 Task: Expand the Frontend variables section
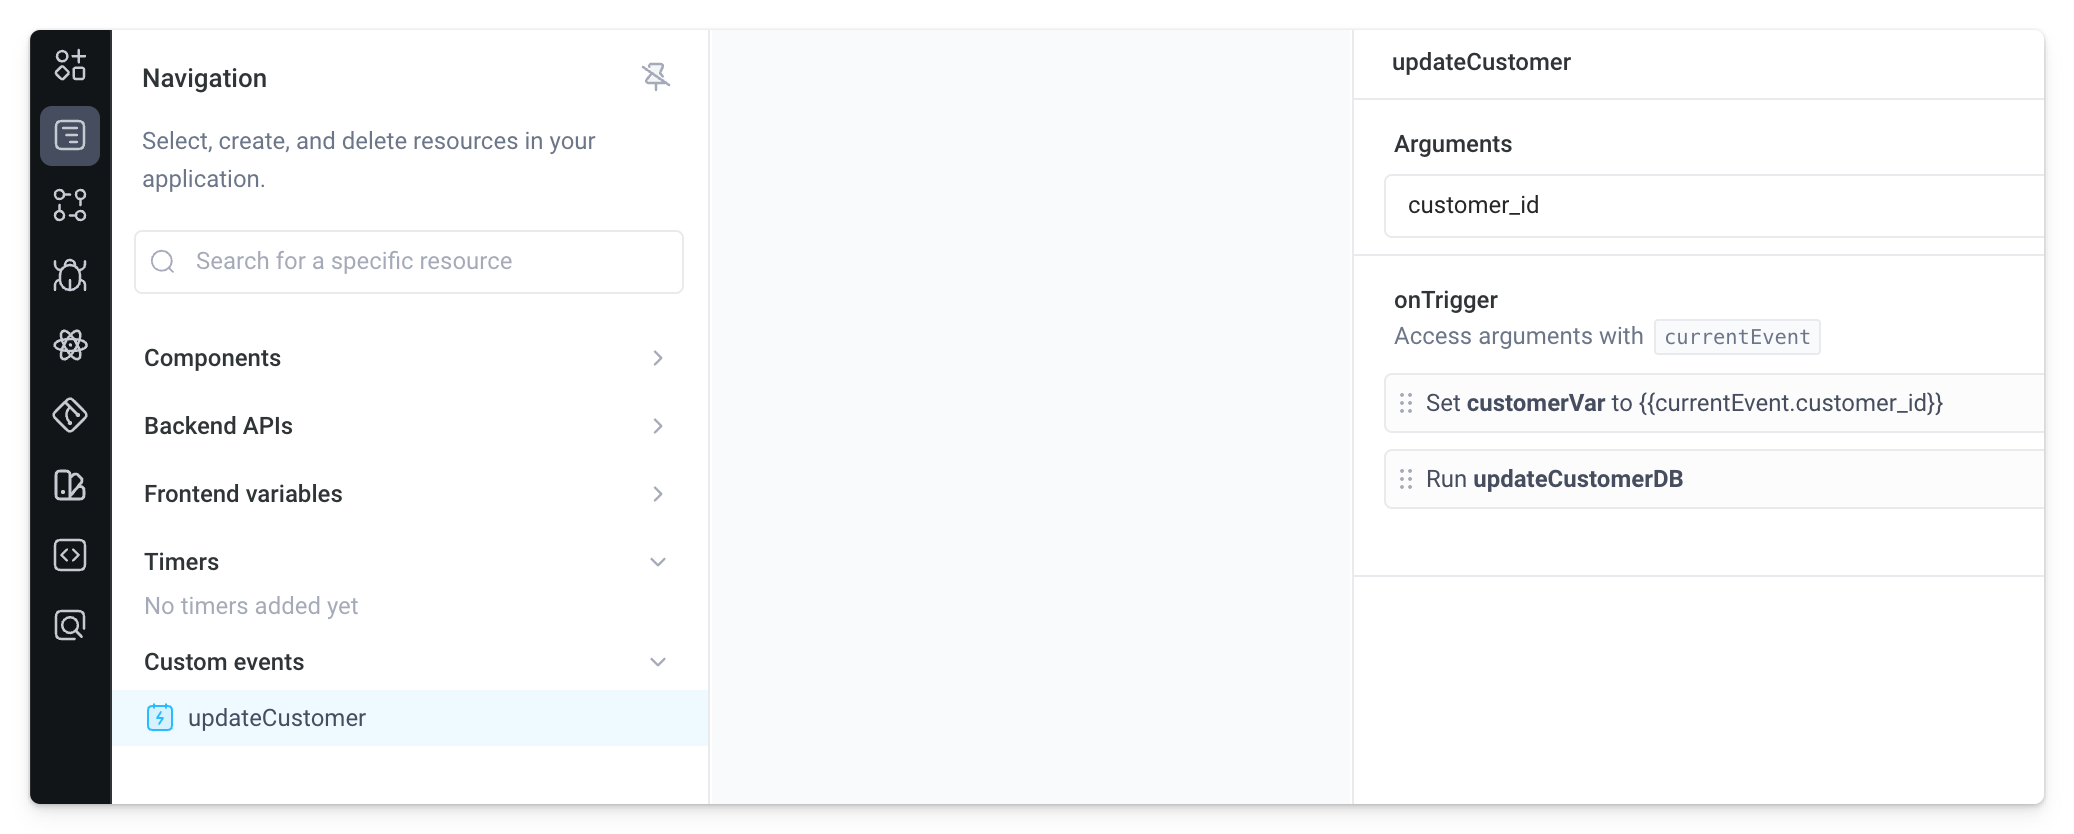click(x=657, y=493)
